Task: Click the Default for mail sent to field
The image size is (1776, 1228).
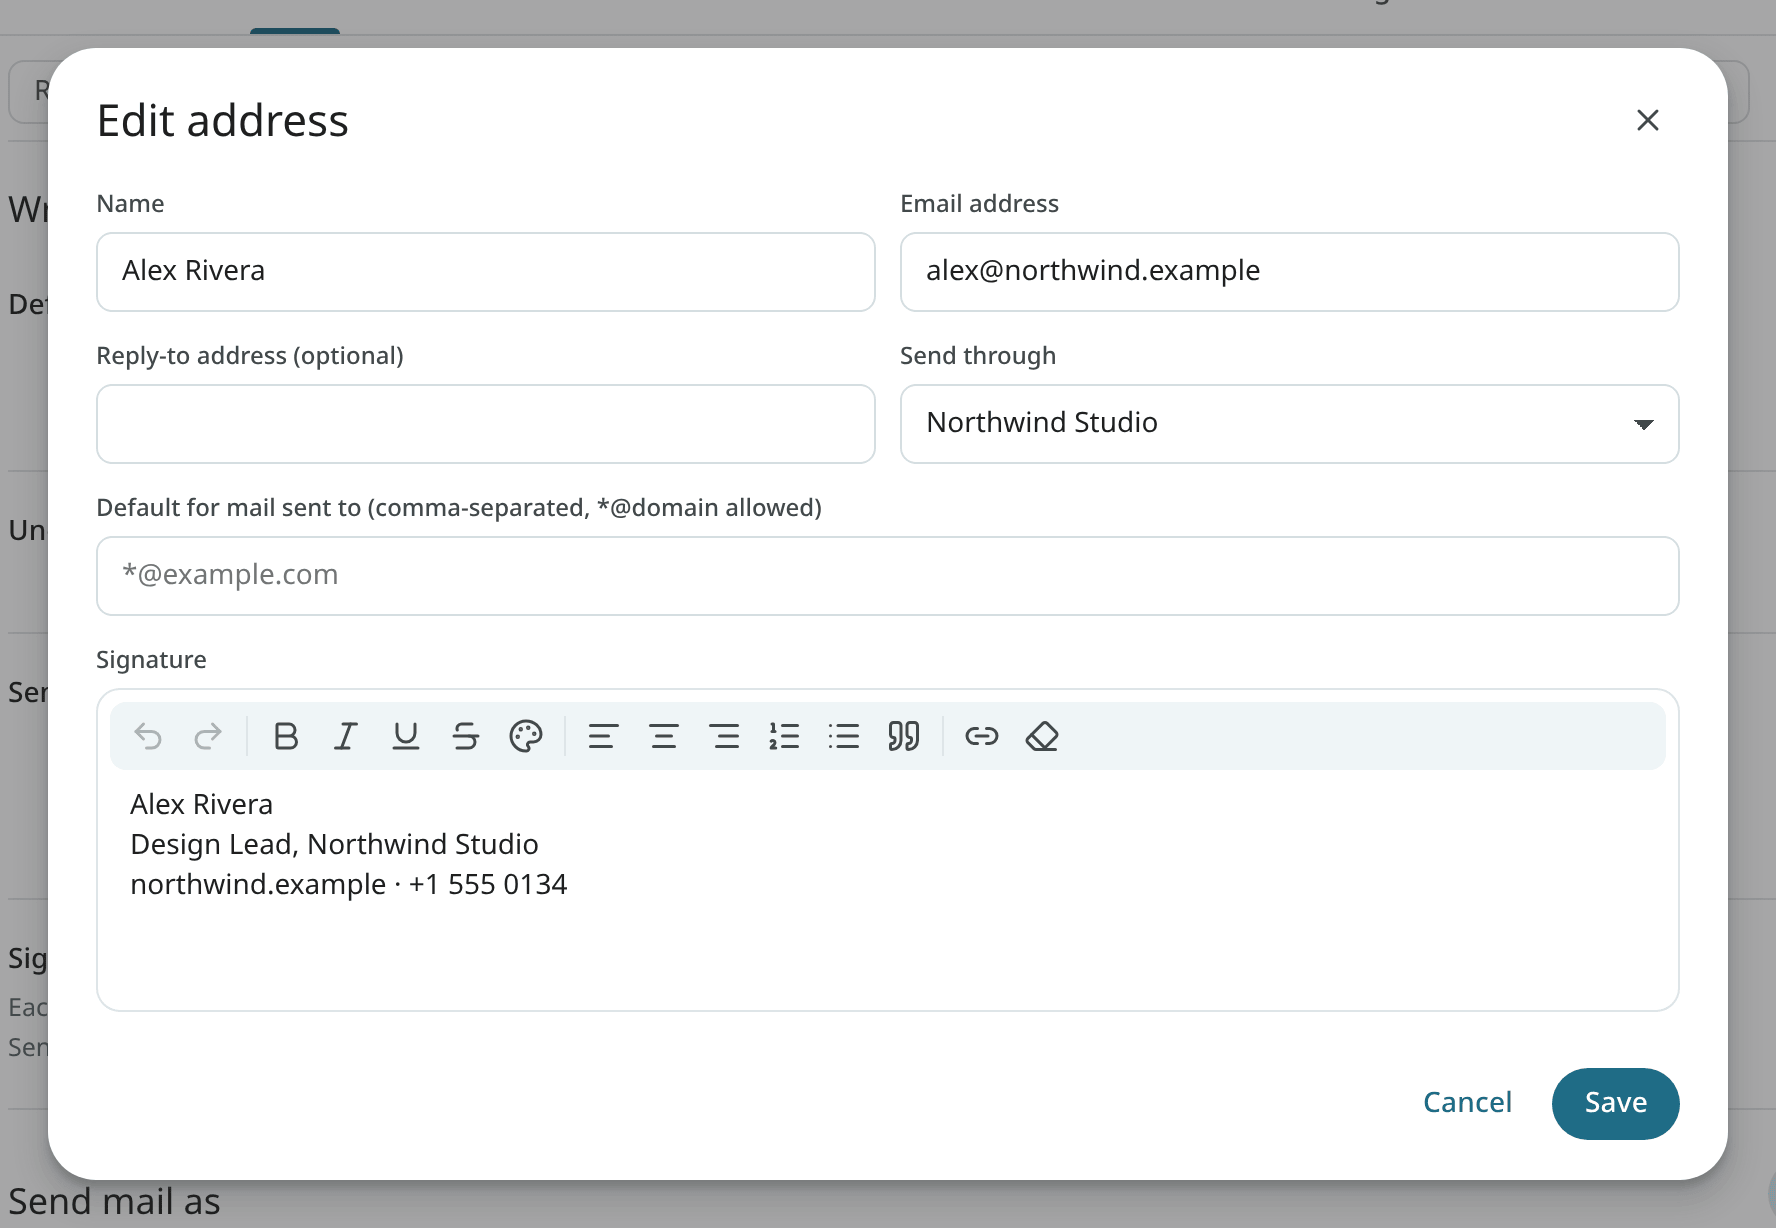Action: 887,576
